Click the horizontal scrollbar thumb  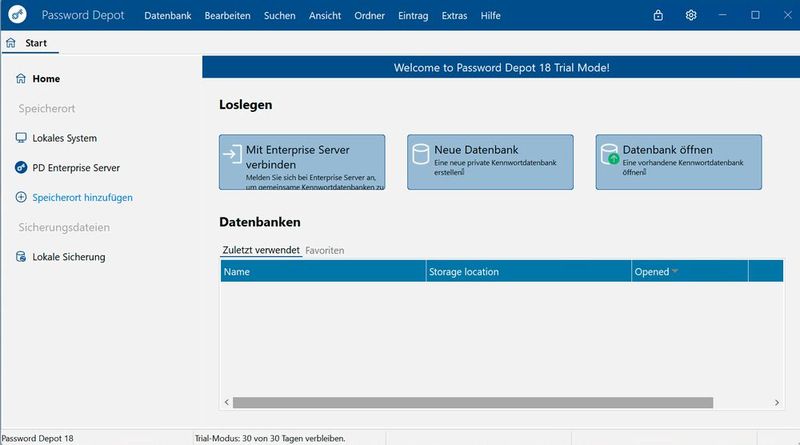[473, 403]
